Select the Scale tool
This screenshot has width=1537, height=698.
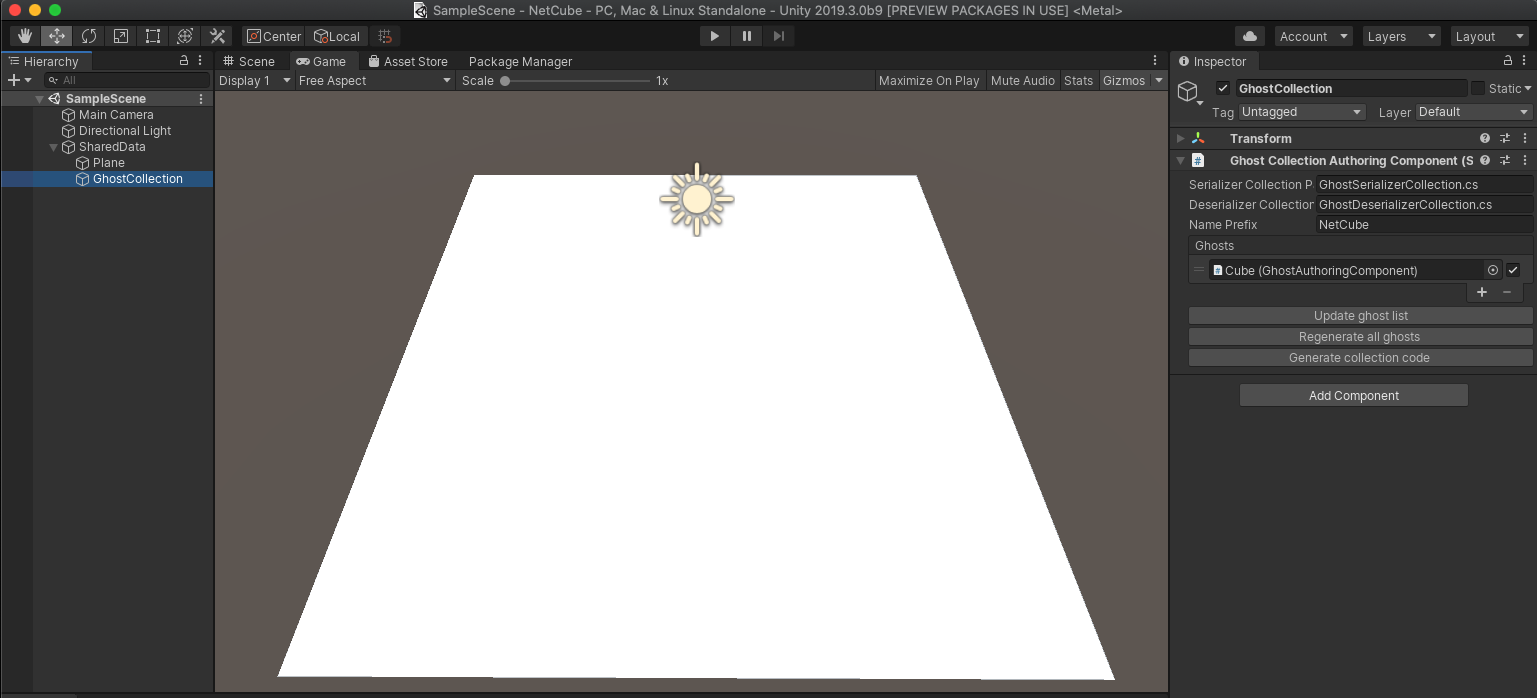coord(121,36)
